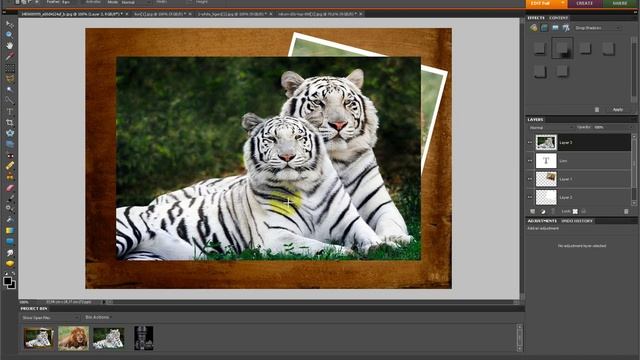Select the Gradient tool

[x=9, y=231]
